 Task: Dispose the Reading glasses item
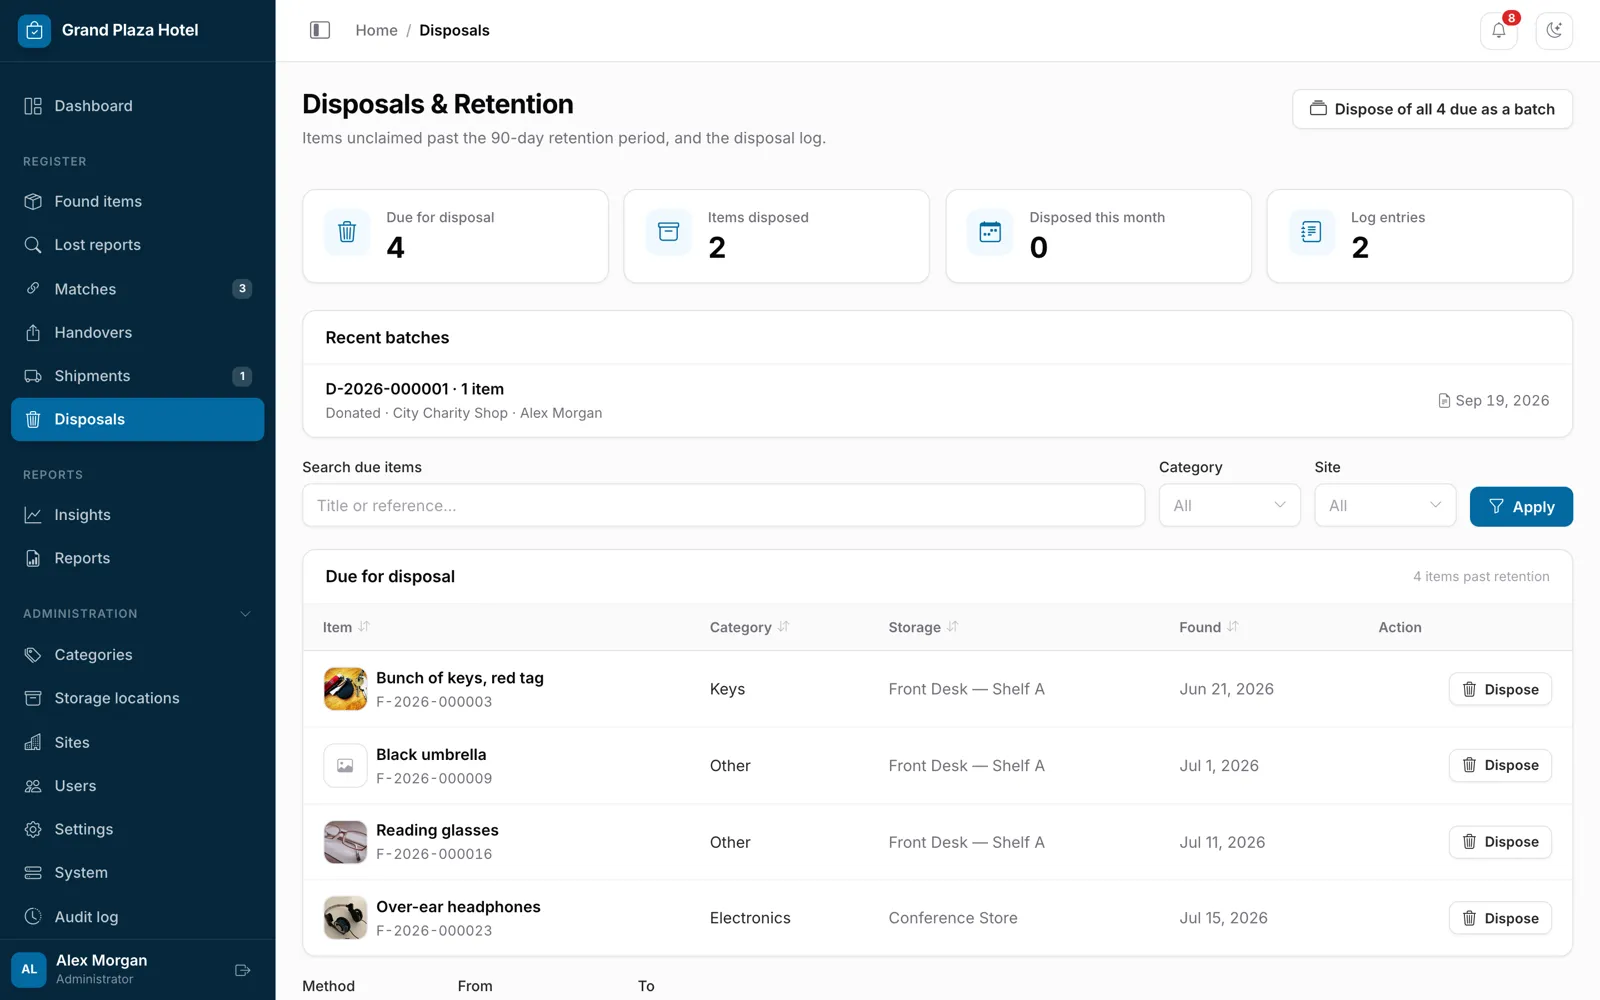click(x=1500, y=842)
